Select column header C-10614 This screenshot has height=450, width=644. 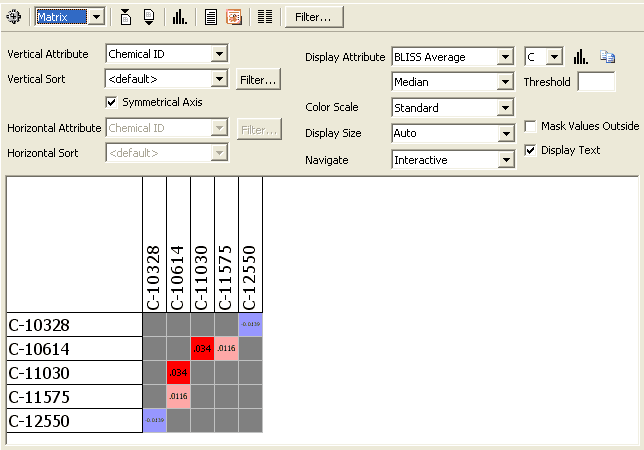tap(178, 245)
